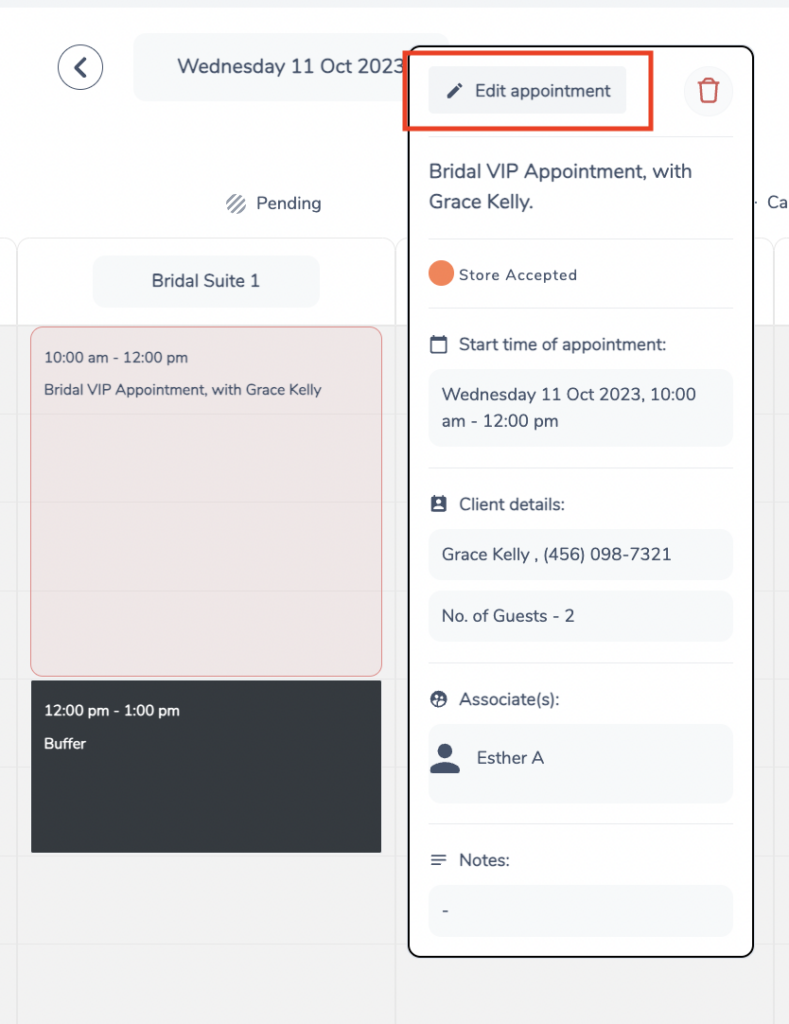Click the back arrow circle button
Viewport: 789px width, 1024px height.
coord(80,67)
